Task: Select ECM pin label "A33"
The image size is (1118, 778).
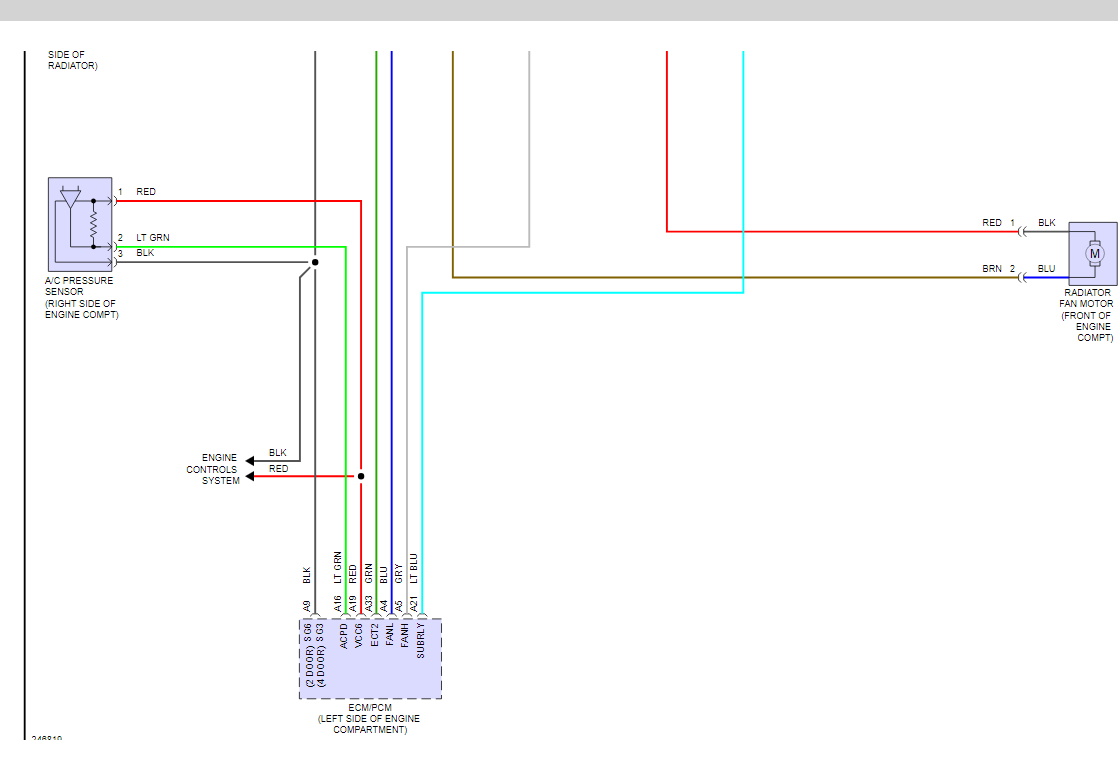Action: [369, 604]
